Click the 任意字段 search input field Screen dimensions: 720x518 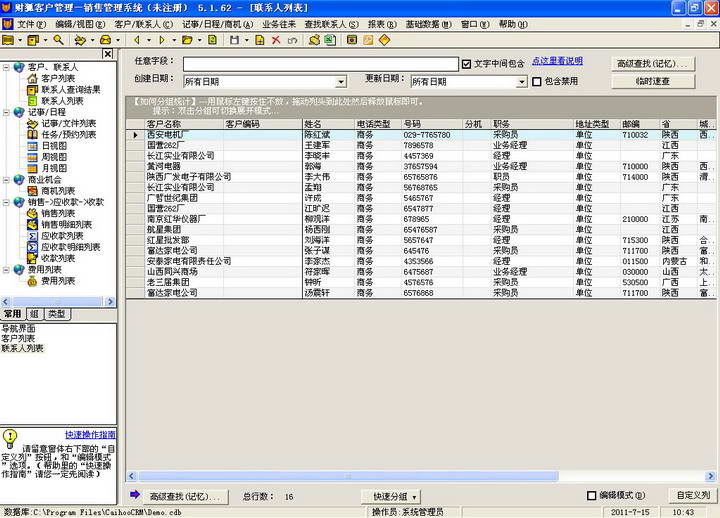[x=321, y=64]
